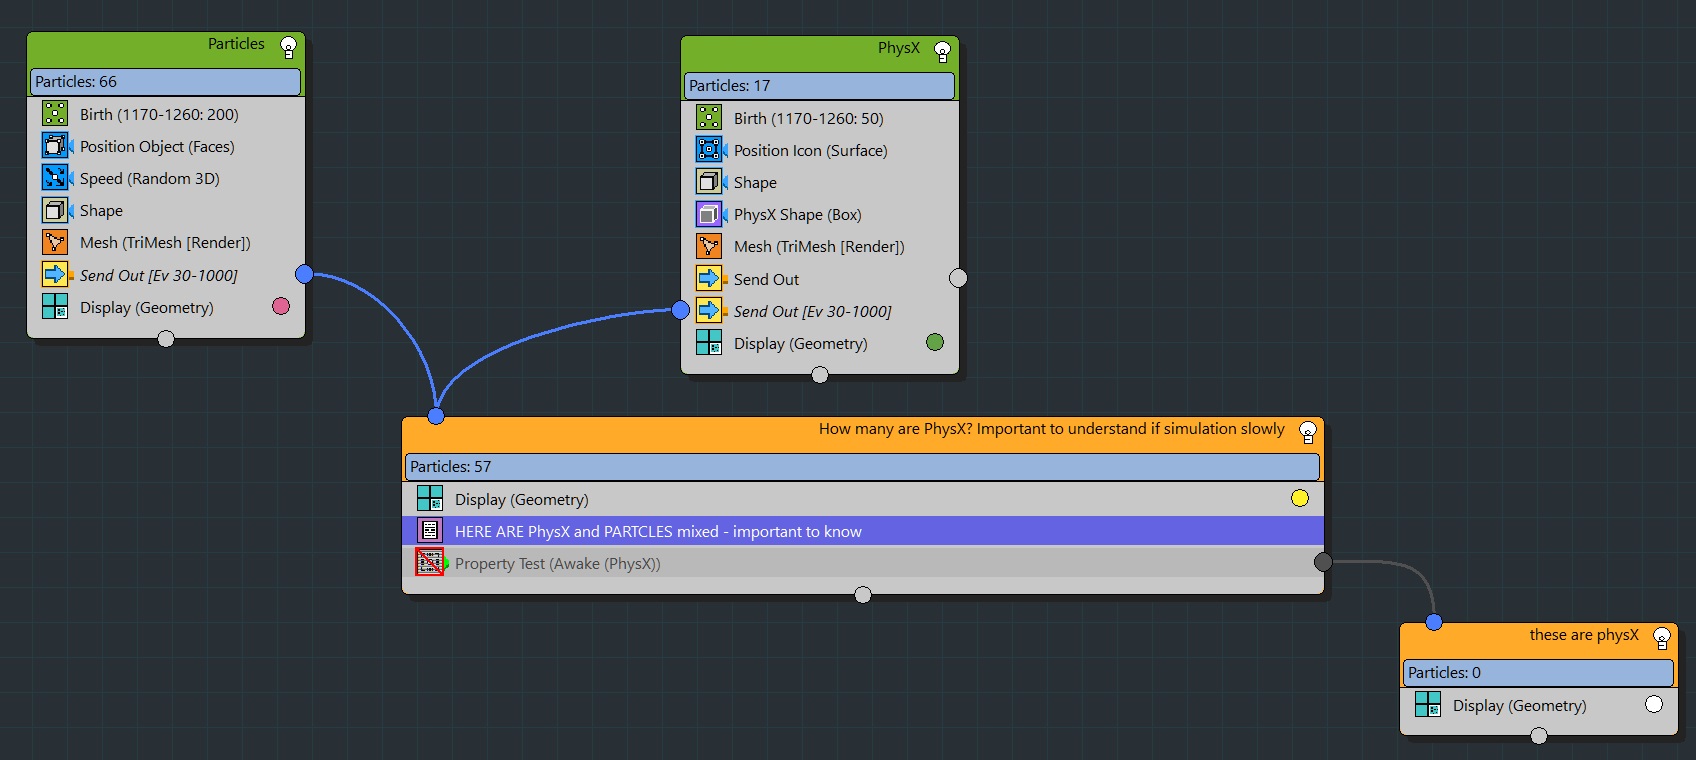Click the Speed (Random 3D) operator icon
1696x760 pixels.
[x=55, y=178]
